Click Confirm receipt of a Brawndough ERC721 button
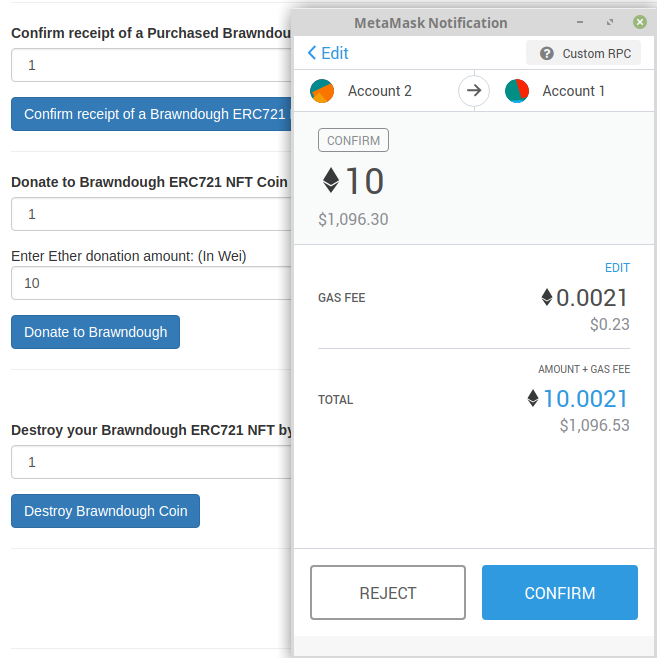 pyautogui.click(x=151, y=114)
